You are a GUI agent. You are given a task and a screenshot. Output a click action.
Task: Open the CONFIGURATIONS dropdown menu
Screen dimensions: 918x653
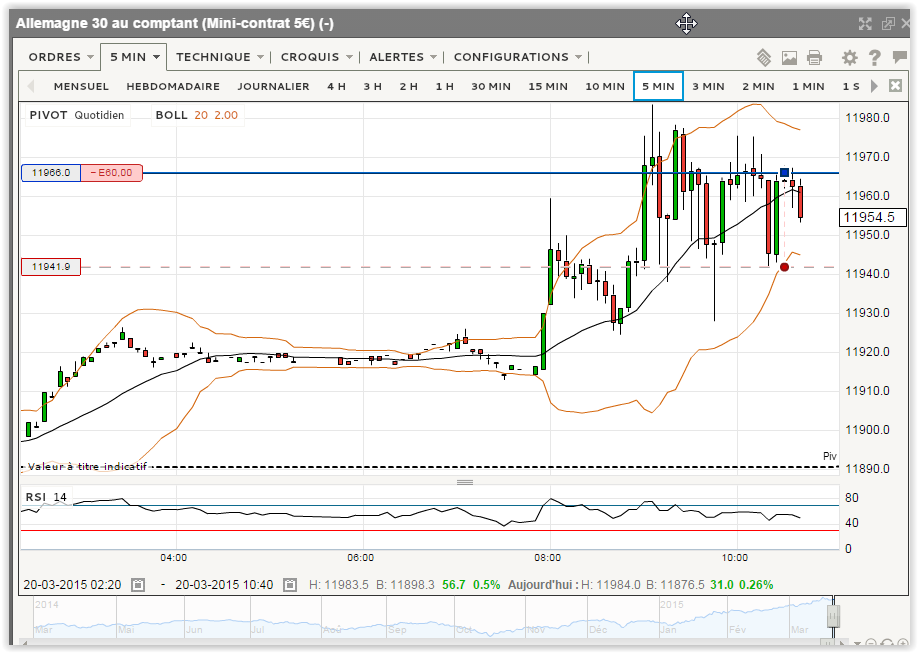(x=518, y=57)
